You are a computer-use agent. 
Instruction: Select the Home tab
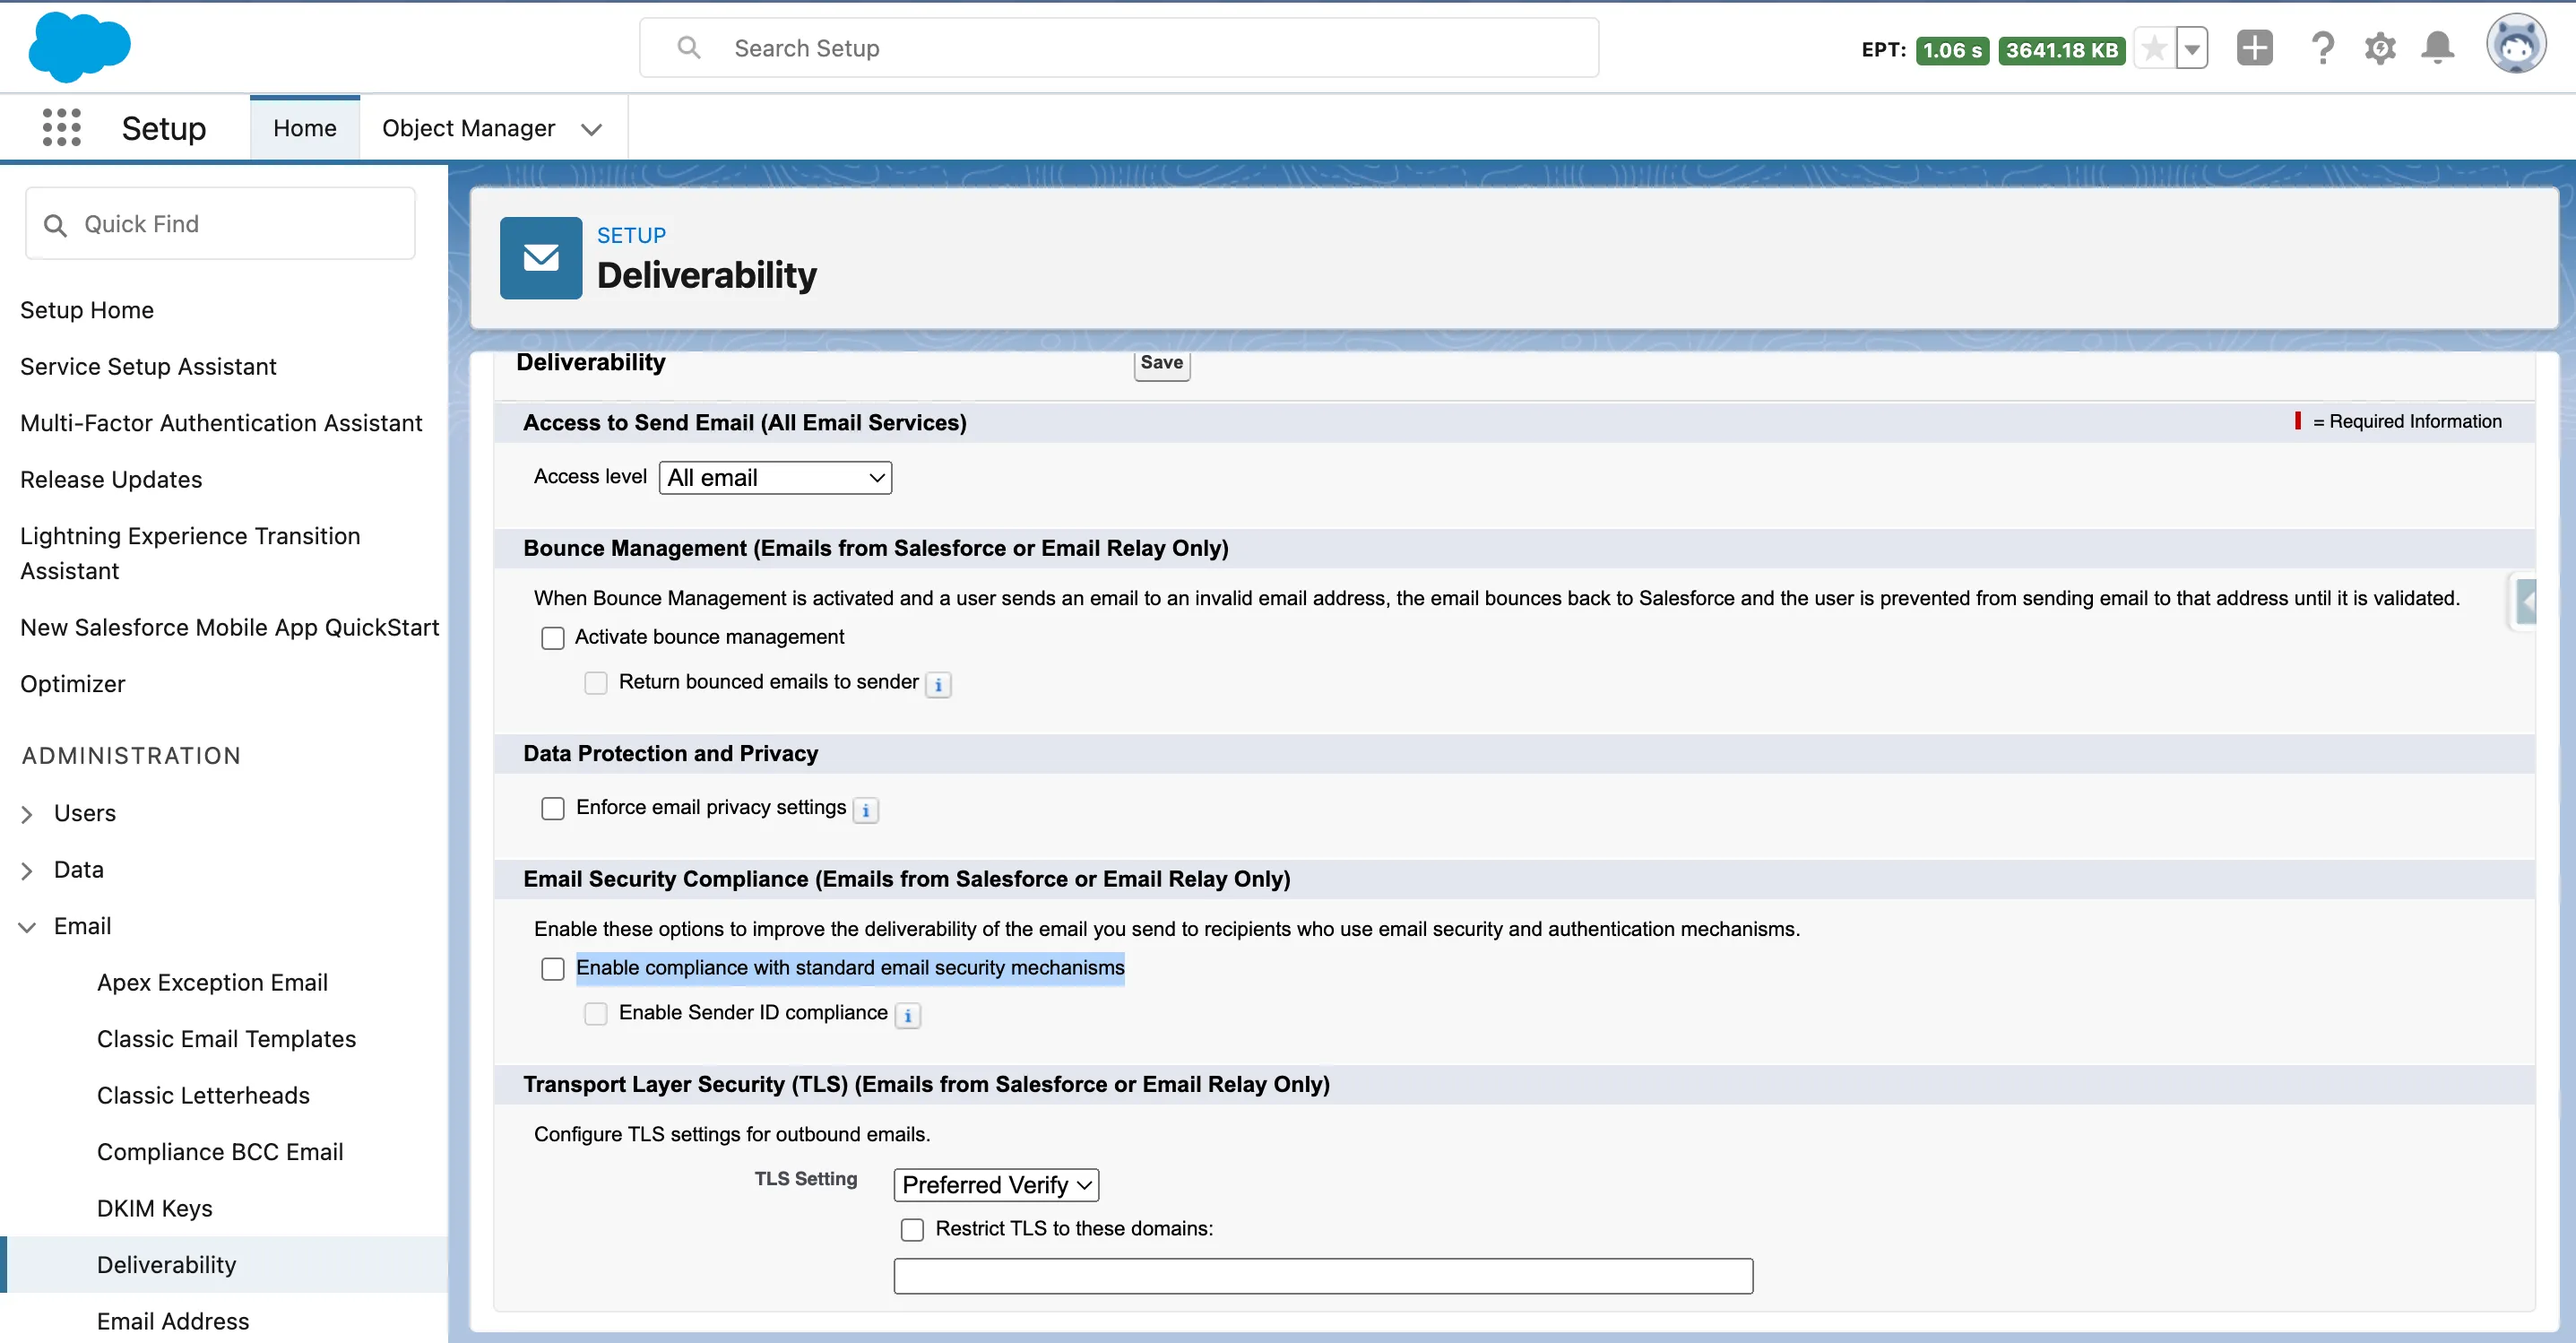pyautogui.click(x=304, y=128)
